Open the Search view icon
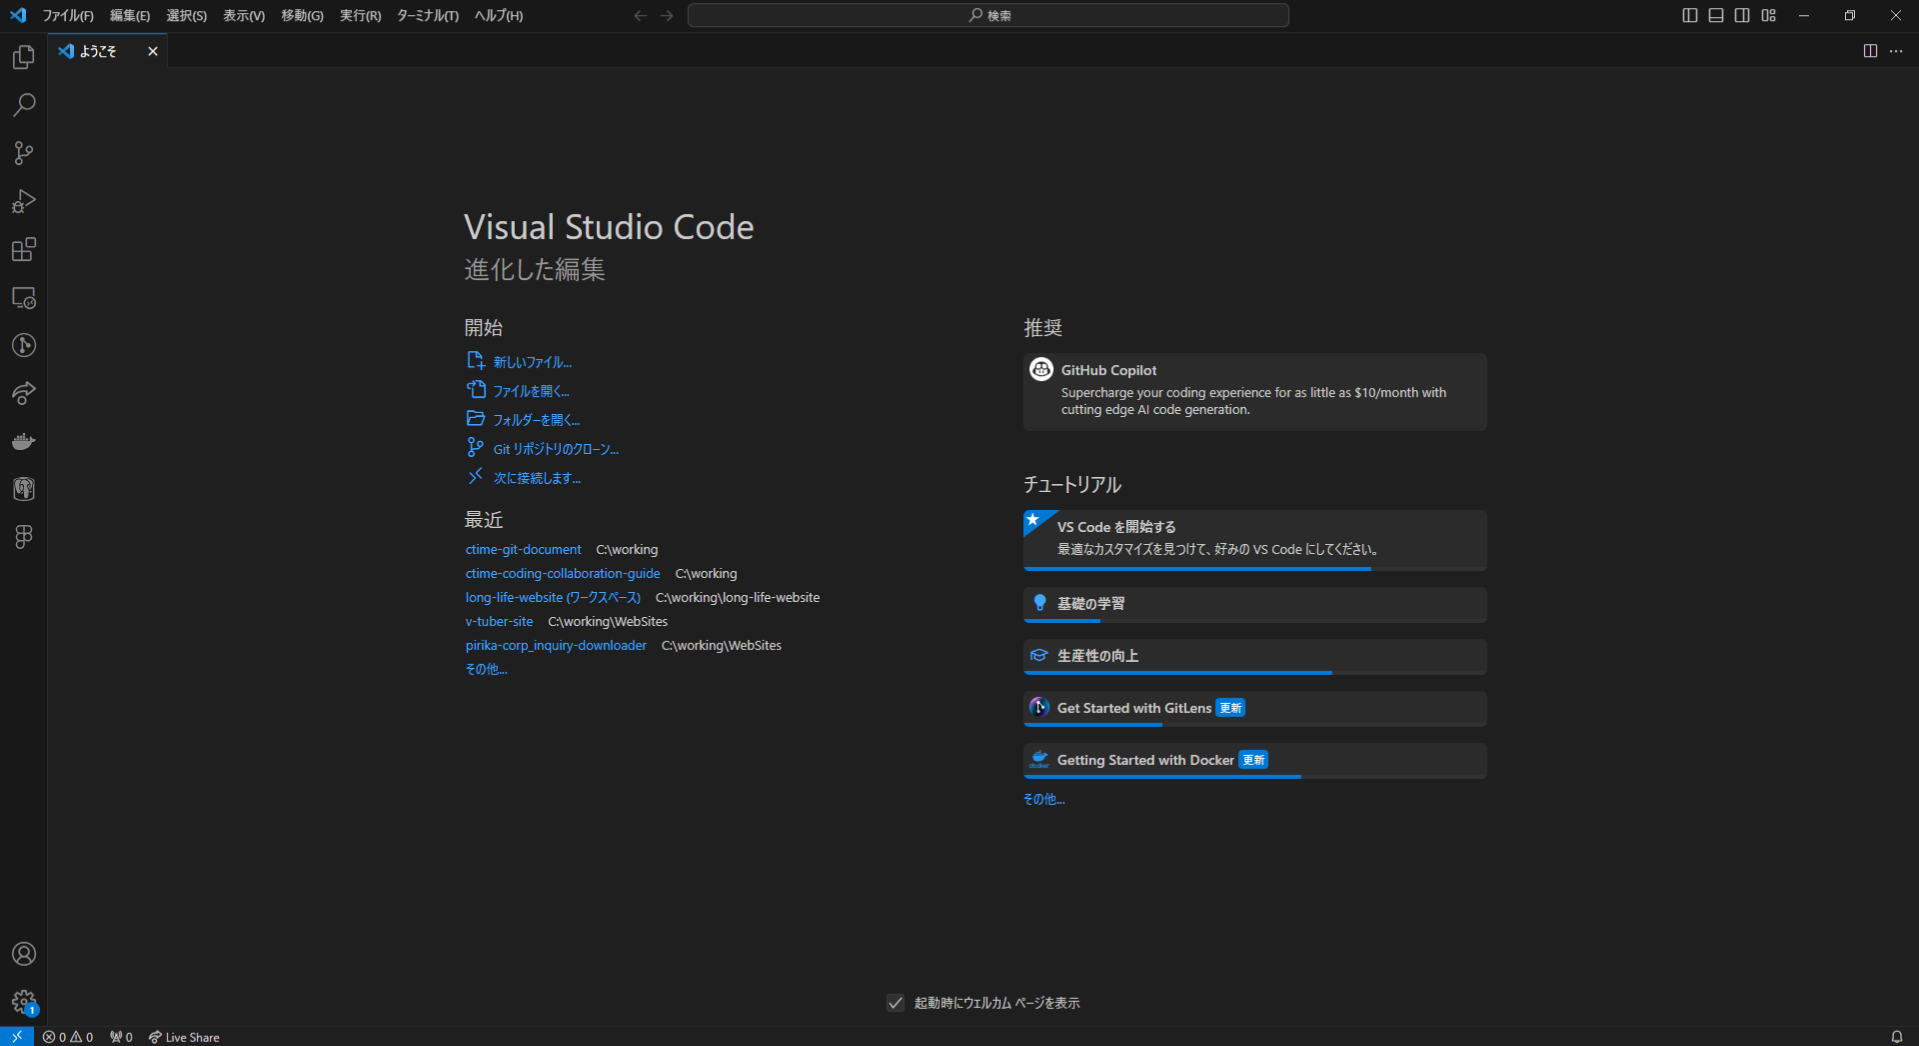Image resolution: width=1919 pixels, height=1046 pixels. point(24,105)
